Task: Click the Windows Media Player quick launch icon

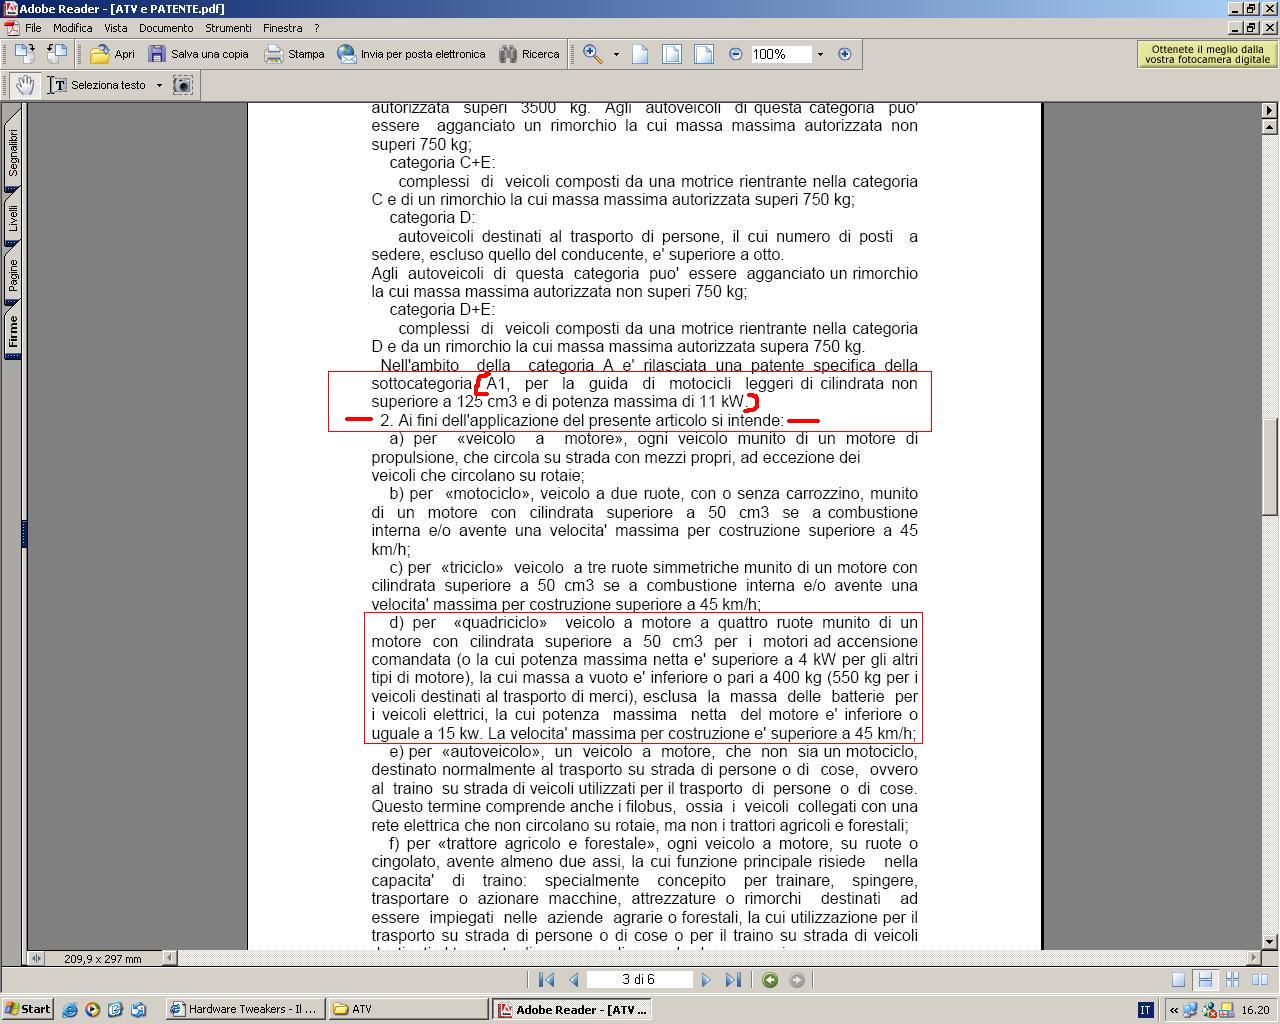Action: [x=93, y=1010]
